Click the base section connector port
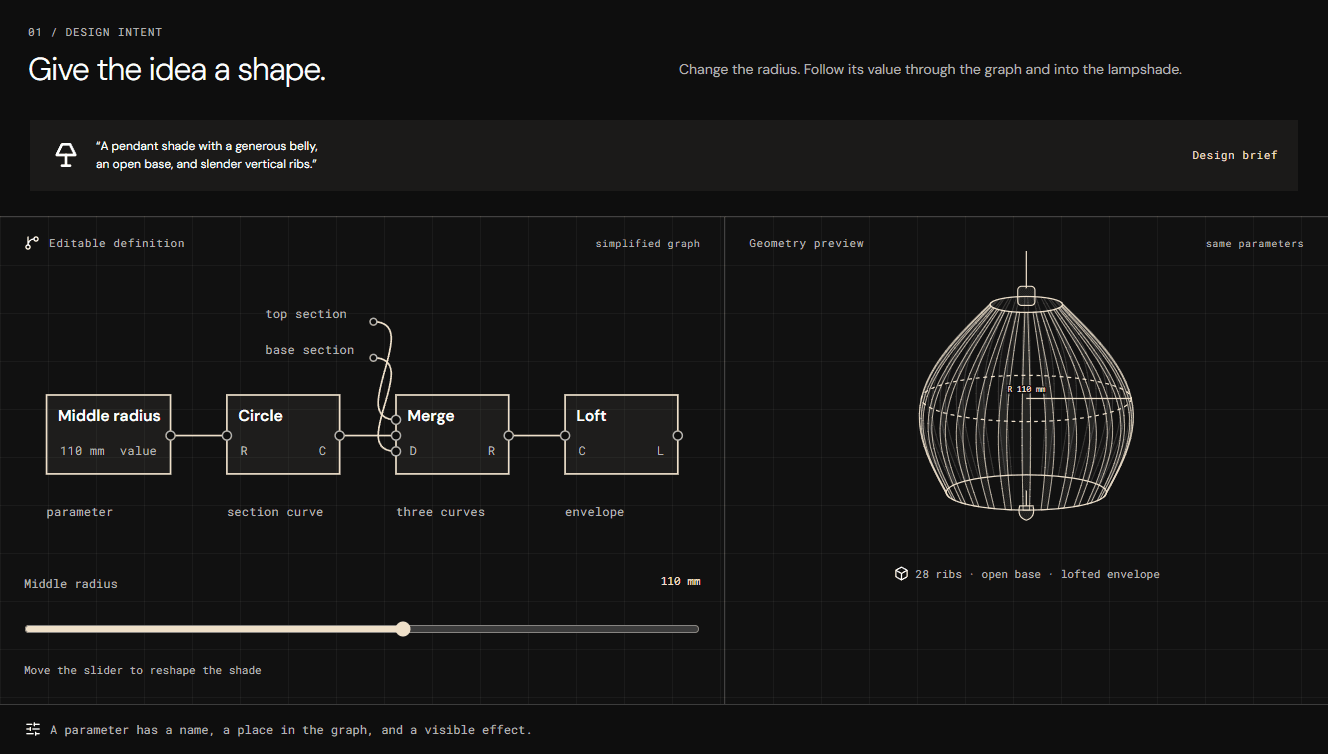 pos(374,357)
